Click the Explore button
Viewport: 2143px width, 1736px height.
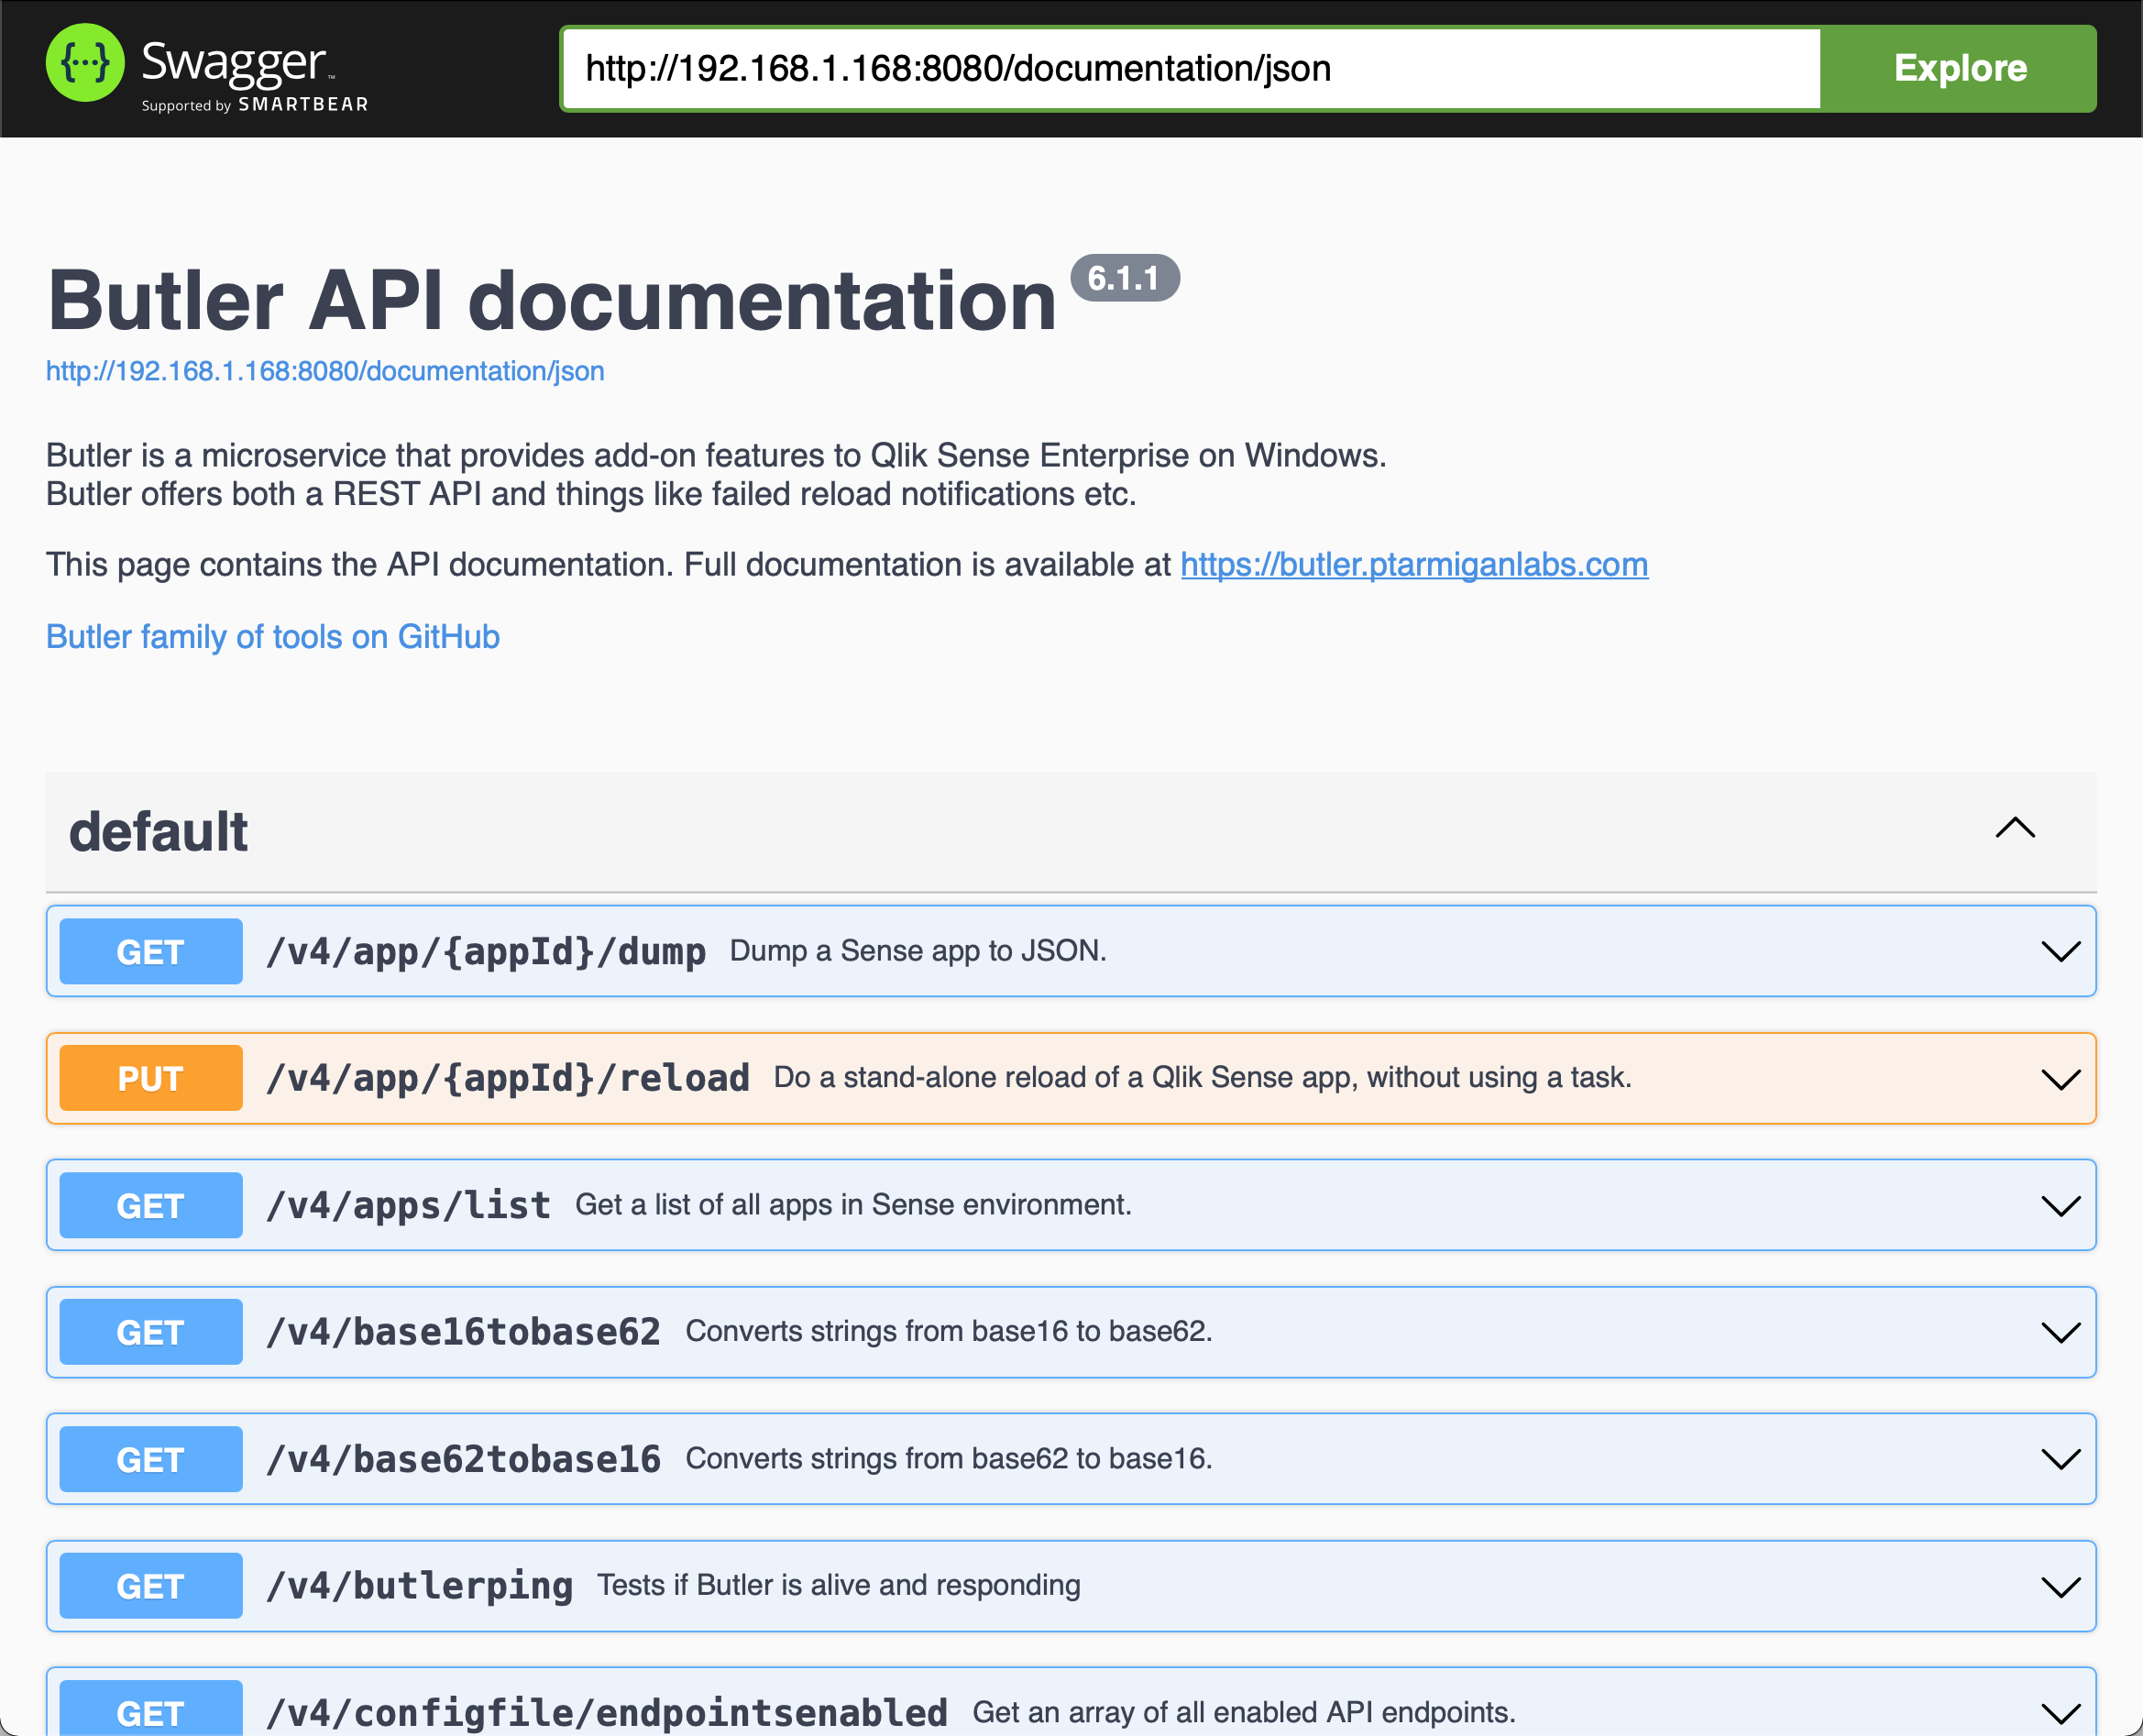pyautogui.click(x=1958, y=68)
